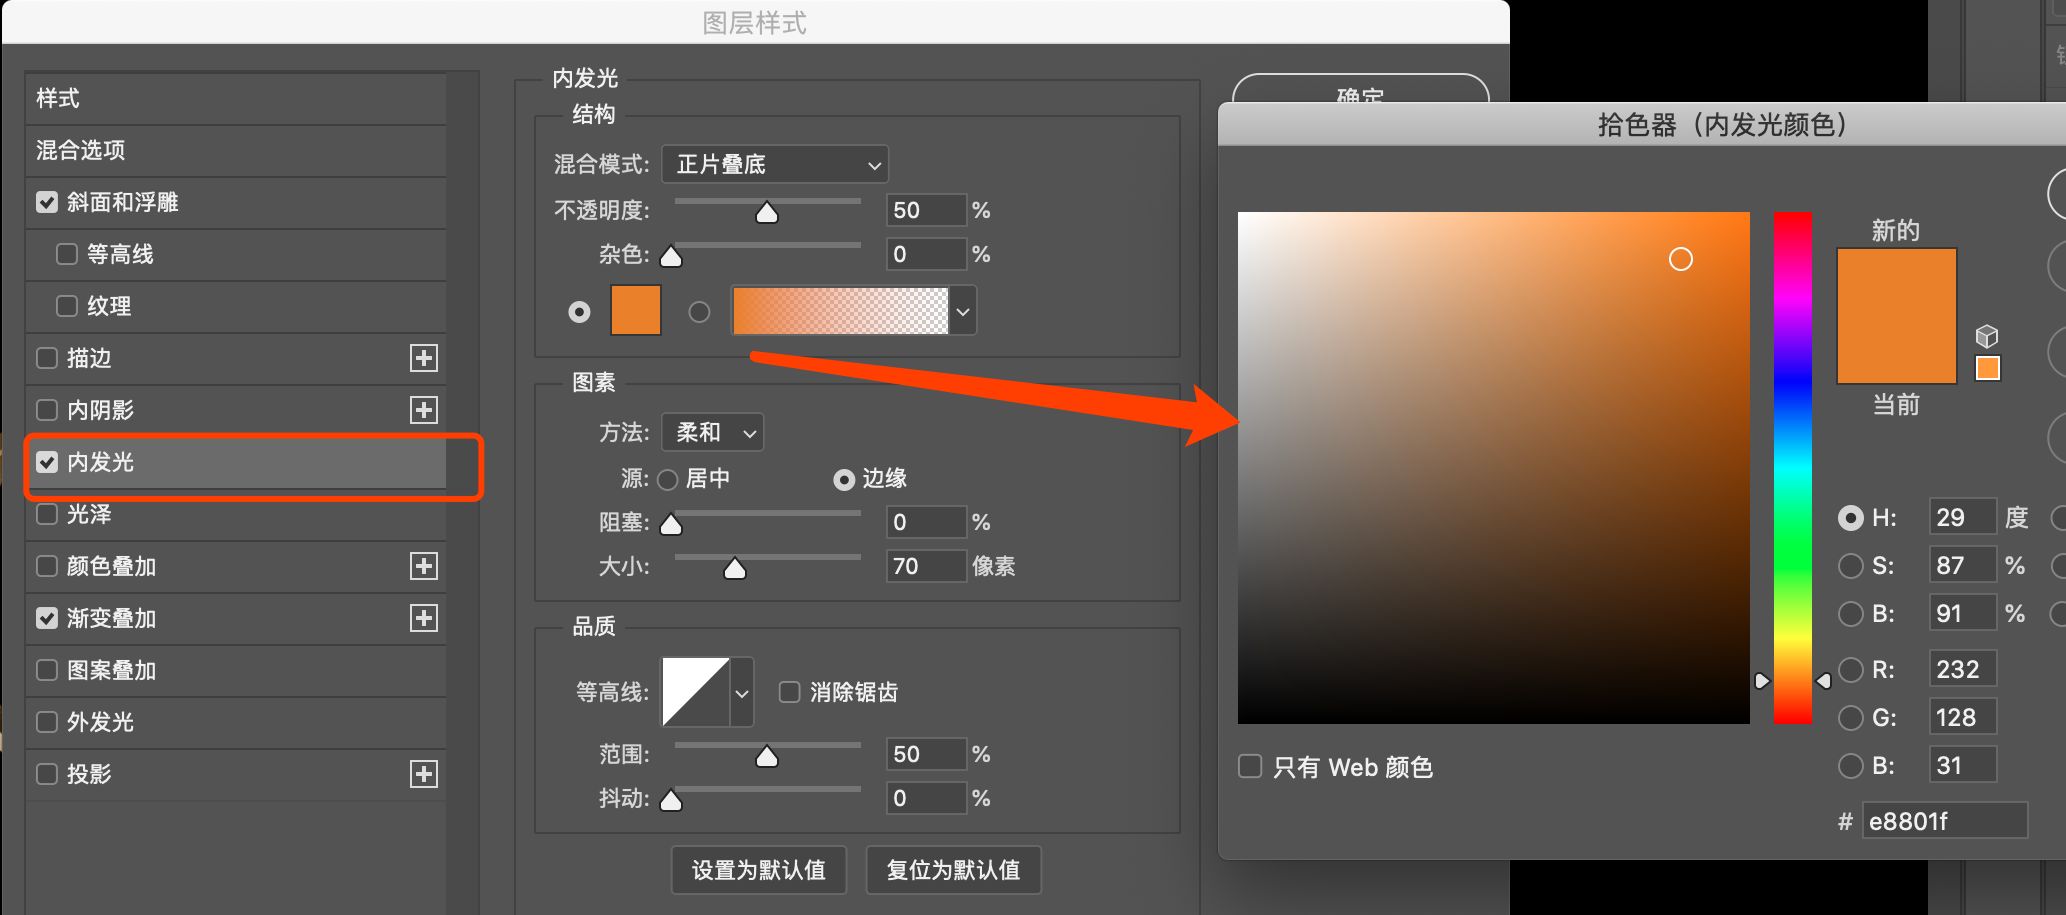
Task: Choose the 居中 source radio button
Action: [x=668, y=480]
